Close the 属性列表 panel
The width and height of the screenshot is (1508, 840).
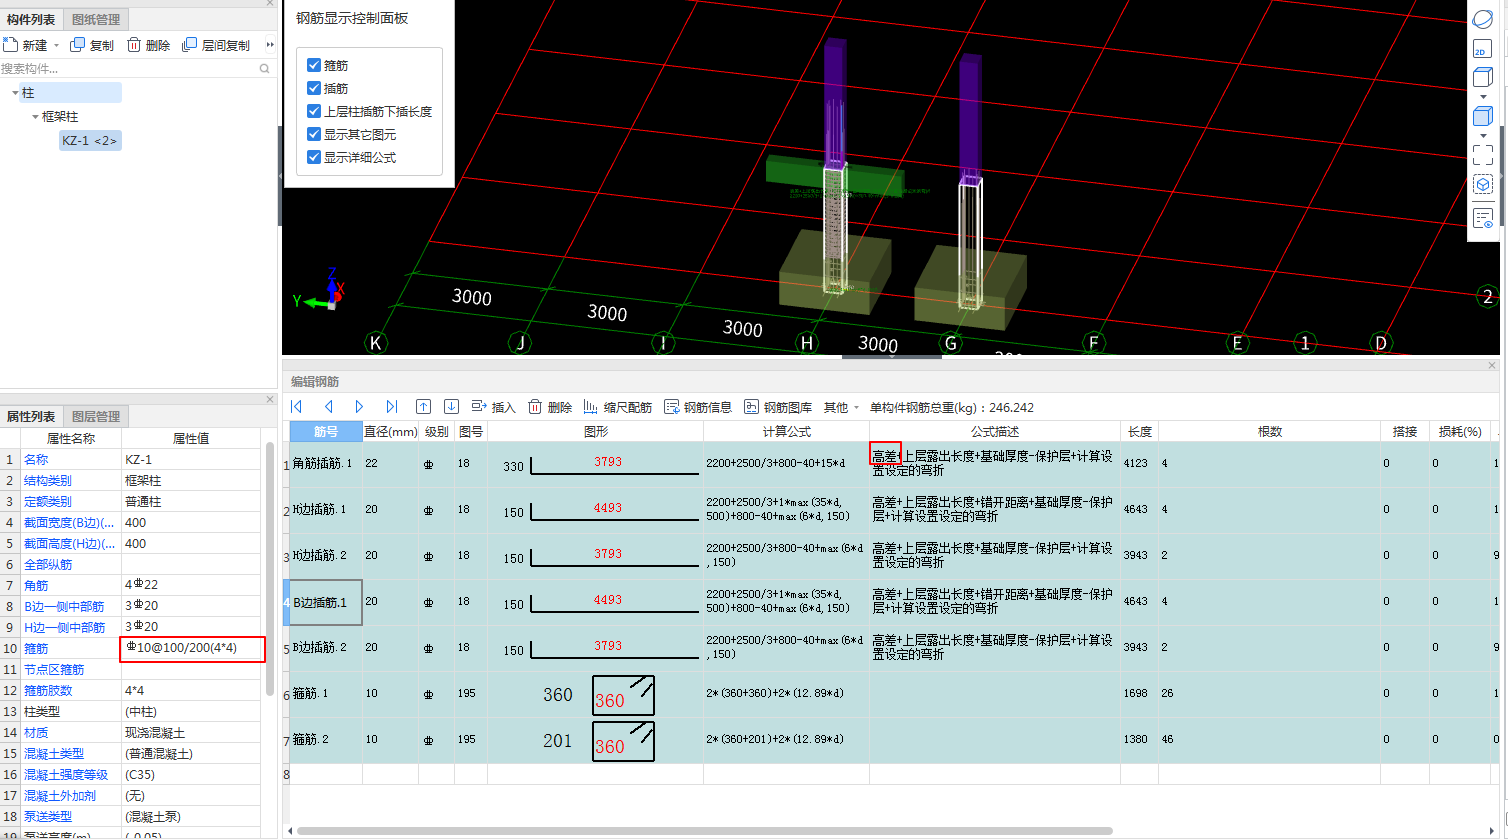[x=270, y=399]
